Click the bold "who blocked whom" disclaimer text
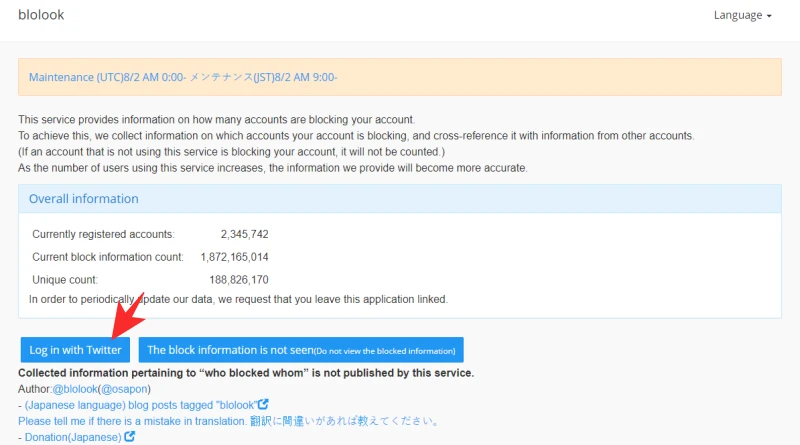800x445 pixels. (246, 373)
